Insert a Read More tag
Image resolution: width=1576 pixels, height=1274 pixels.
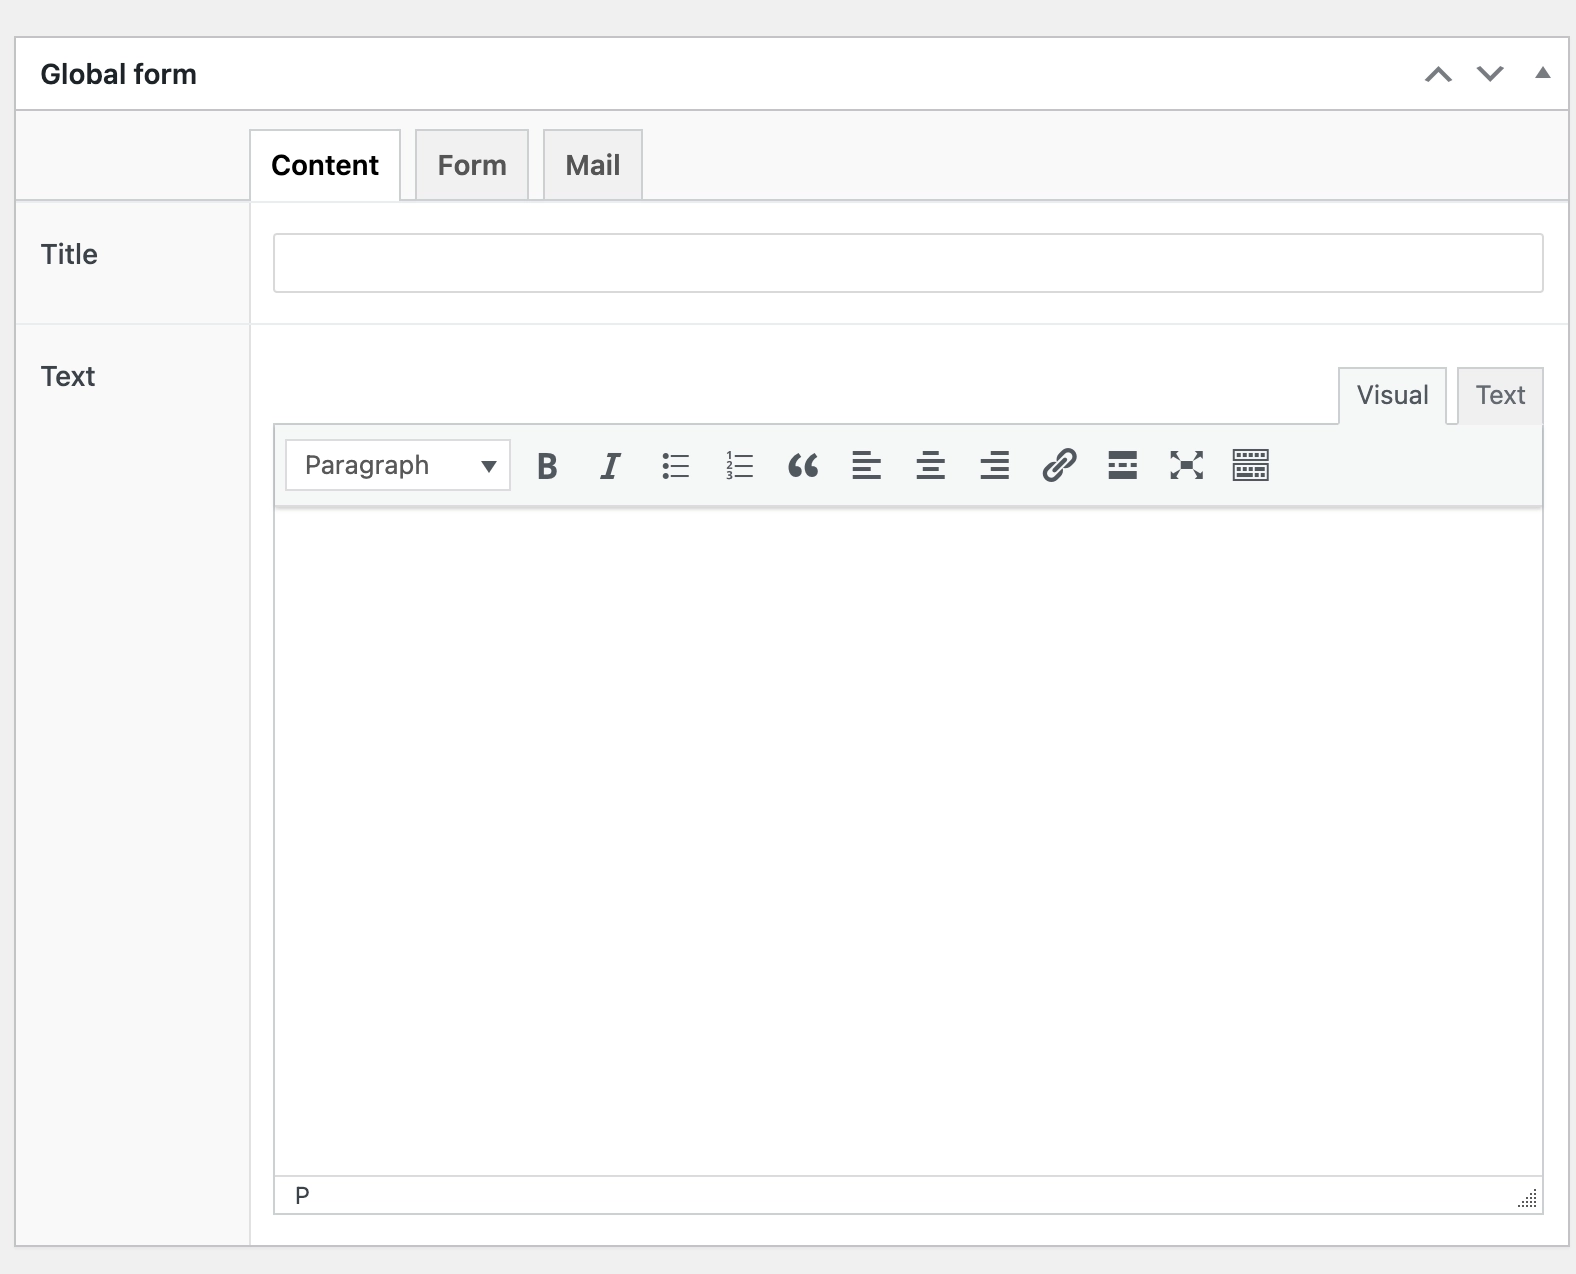coord(1122,466)
